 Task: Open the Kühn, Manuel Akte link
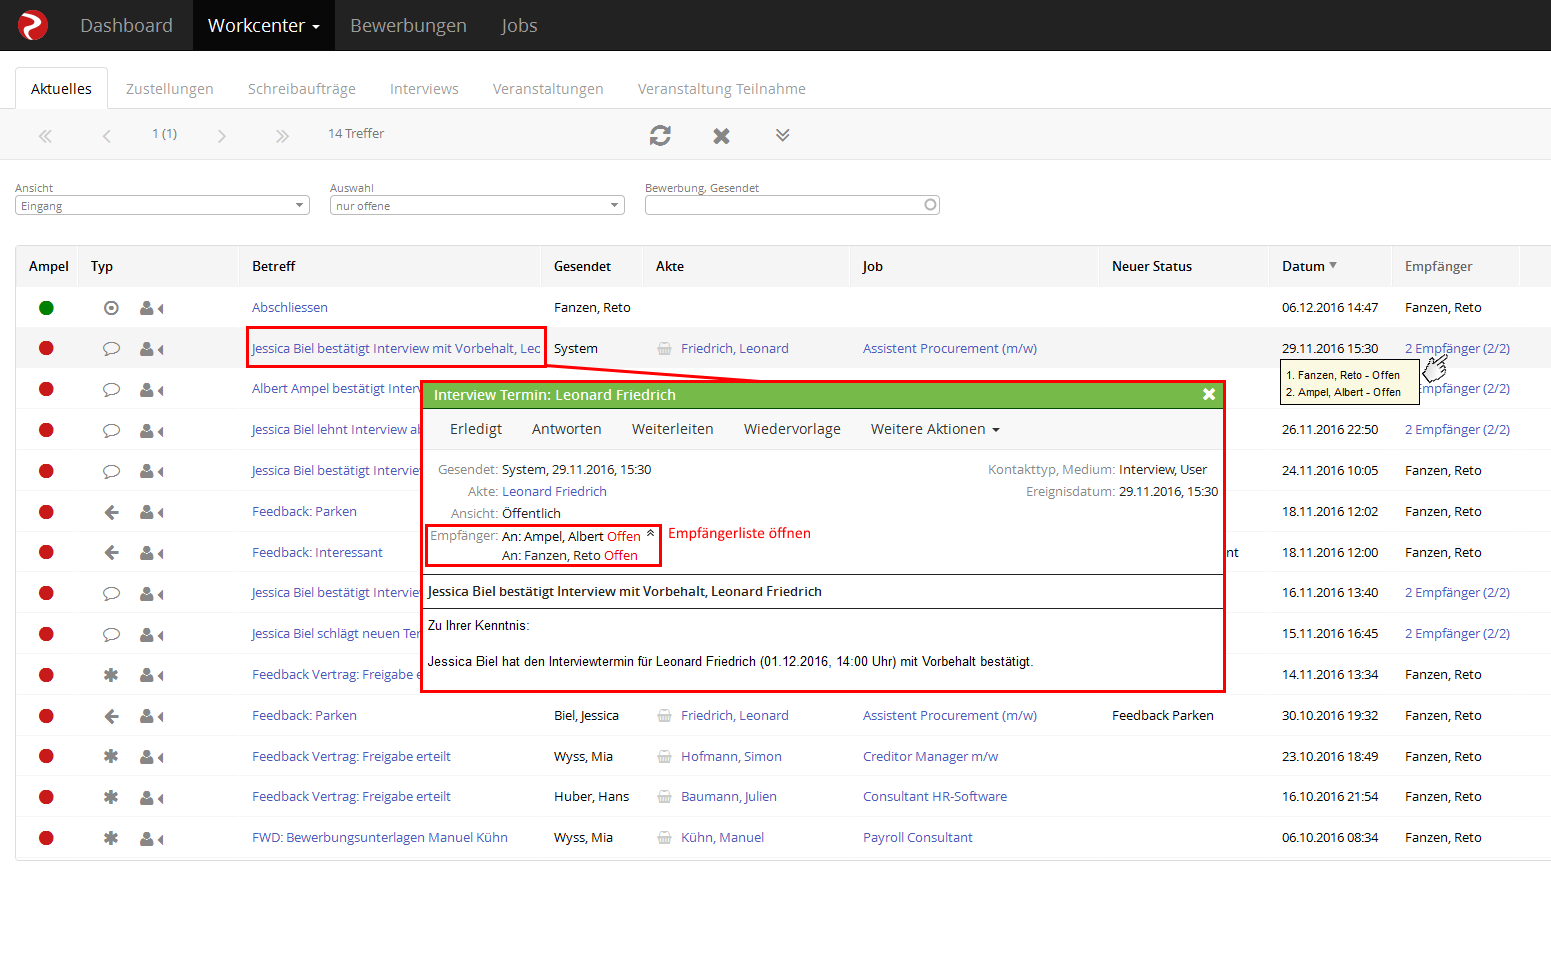coord(722,838)
